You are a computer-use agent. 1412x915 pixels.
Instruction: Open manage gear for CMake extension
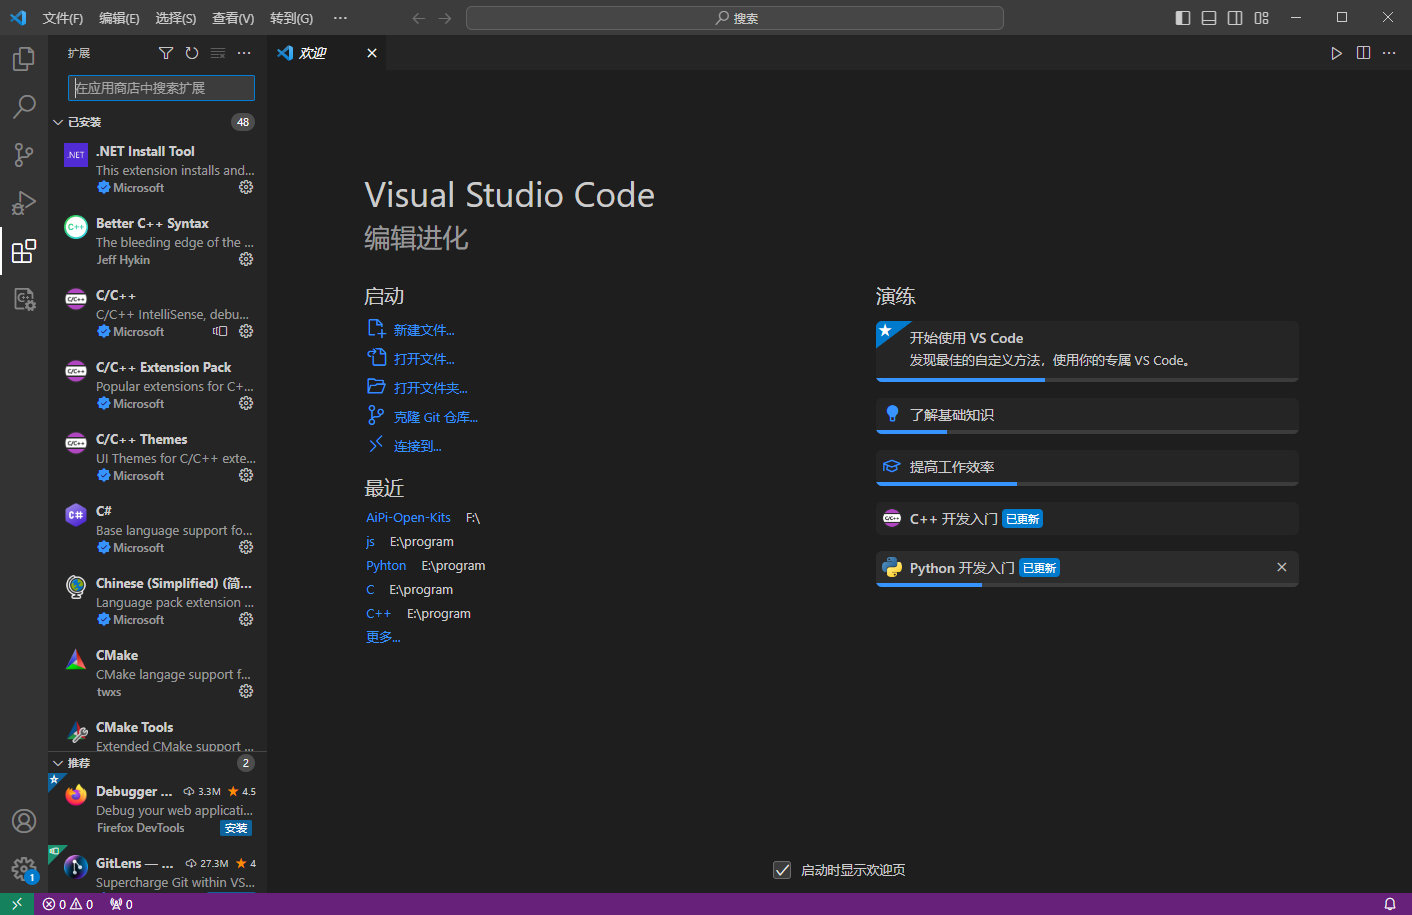tap(246, 691)
